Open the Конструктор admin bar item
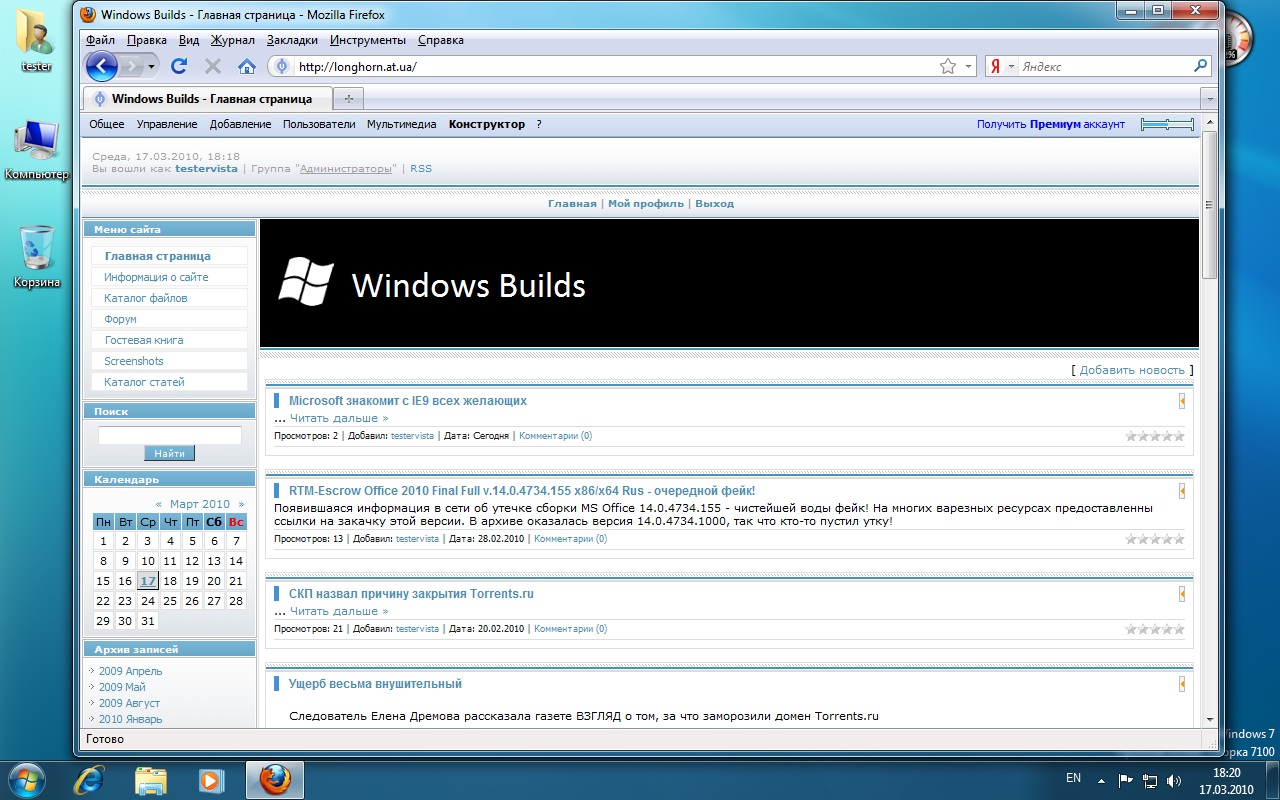This screenshot has width=1280, height=800. tap(487, 124)
